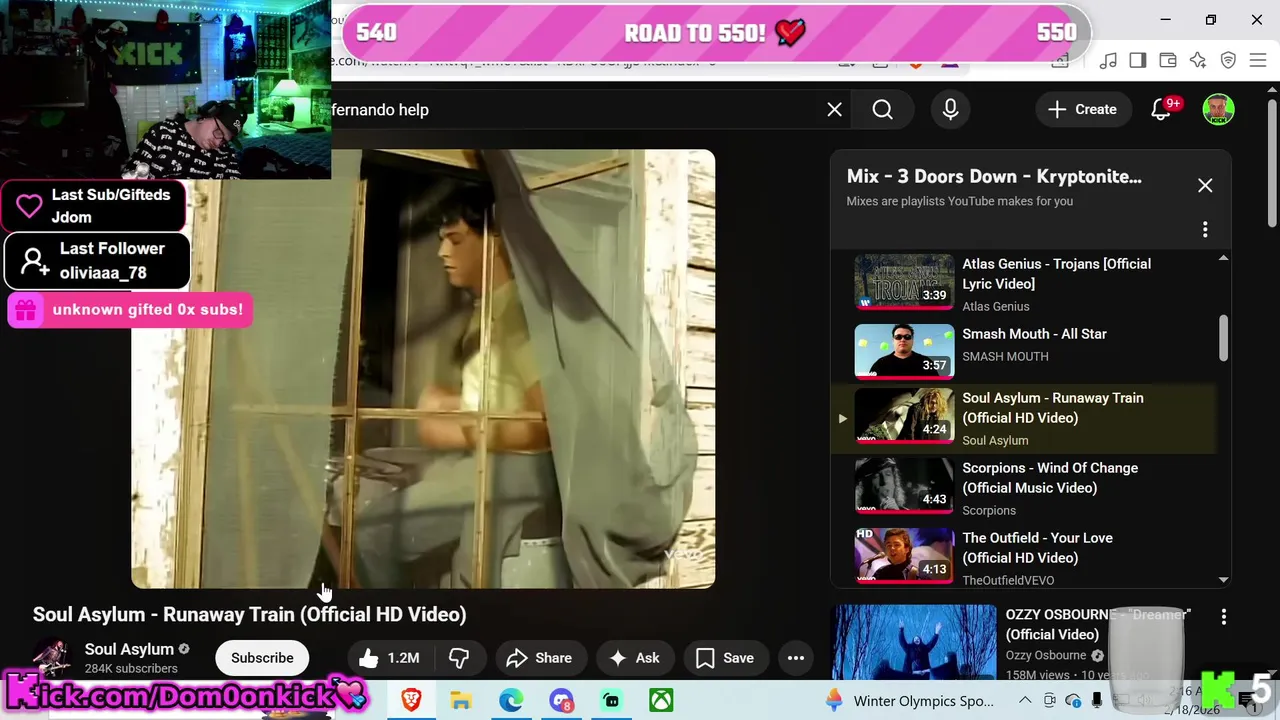Open the YouTube account avatar menu
This screenshot has height=720, width=1280.
click(x=1218, y=110)
